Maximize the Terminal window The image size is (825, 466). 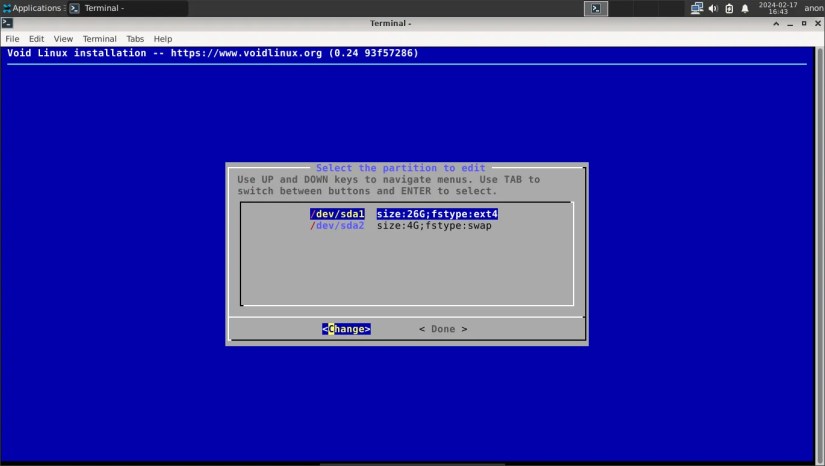click(x=804, y=24)
